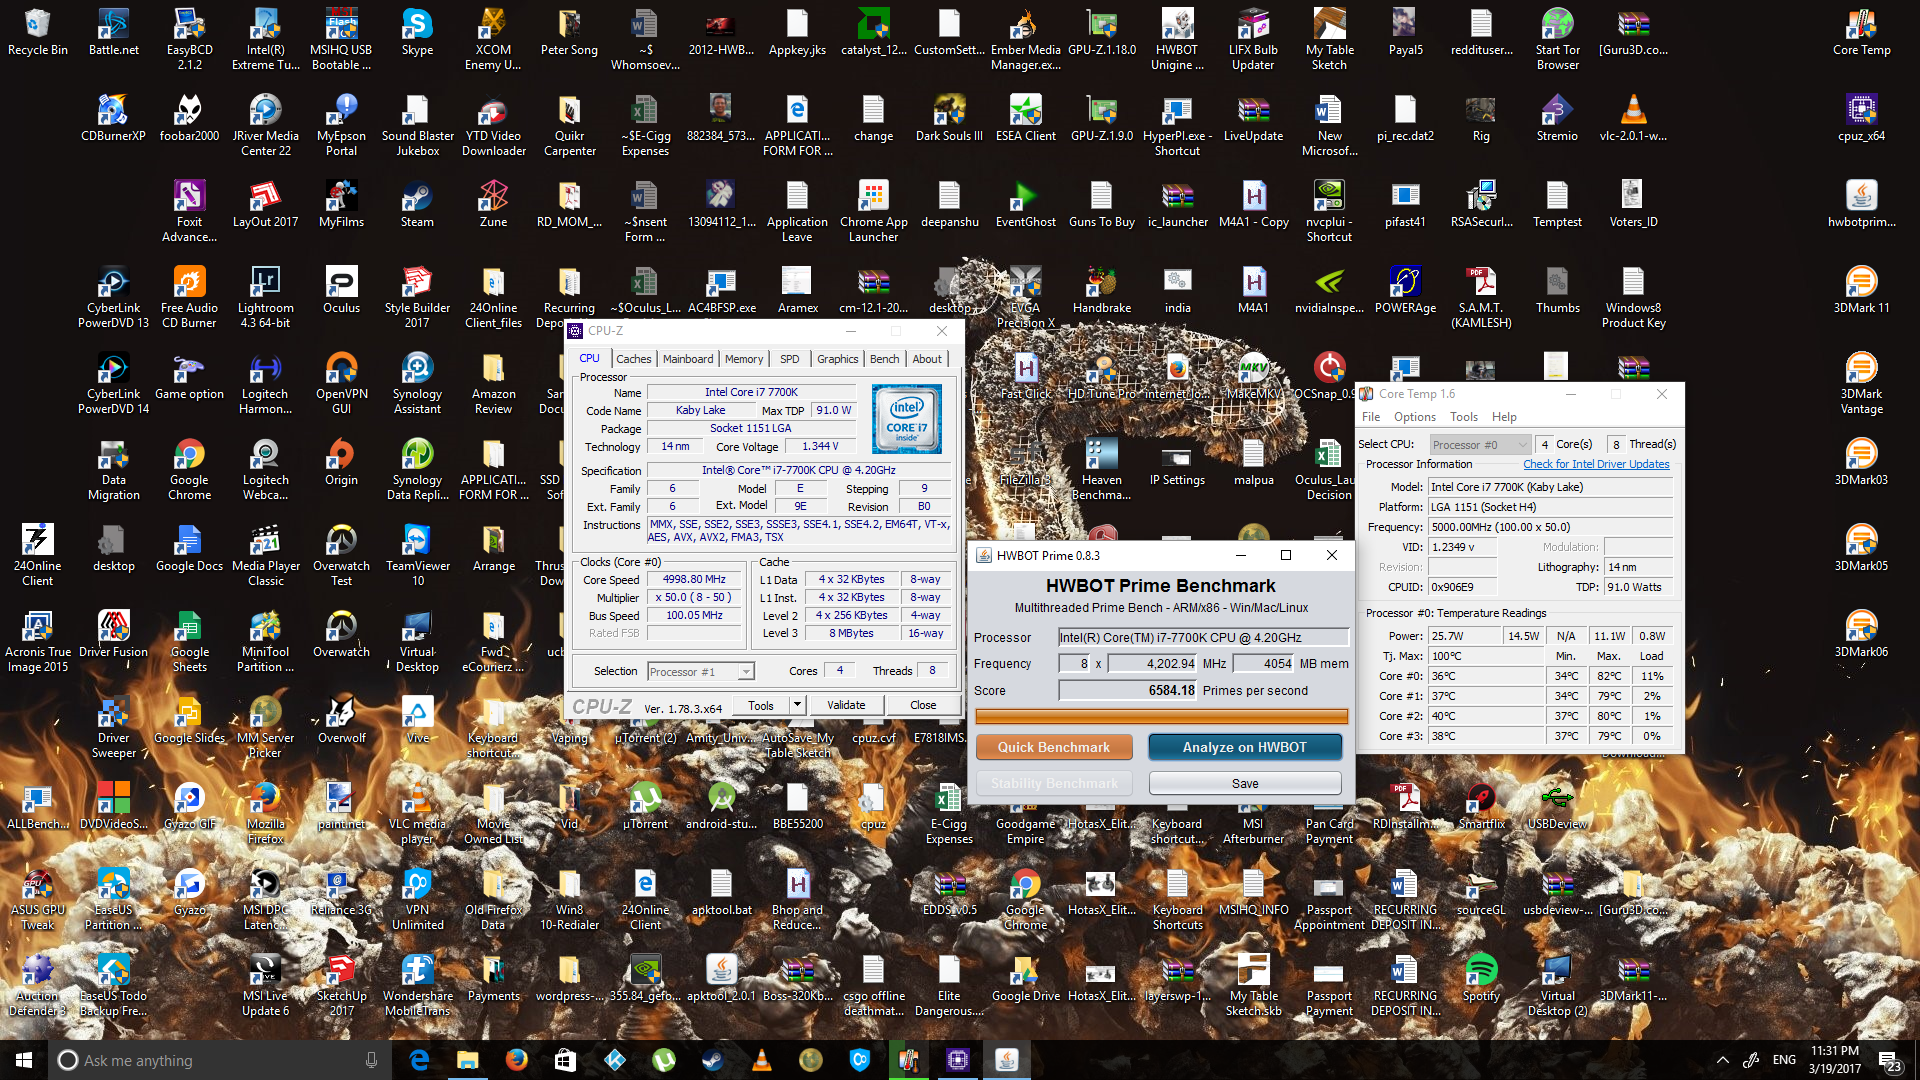
Task: Open the Help menu in Core Temp
Action: [x=1504, y=417]
